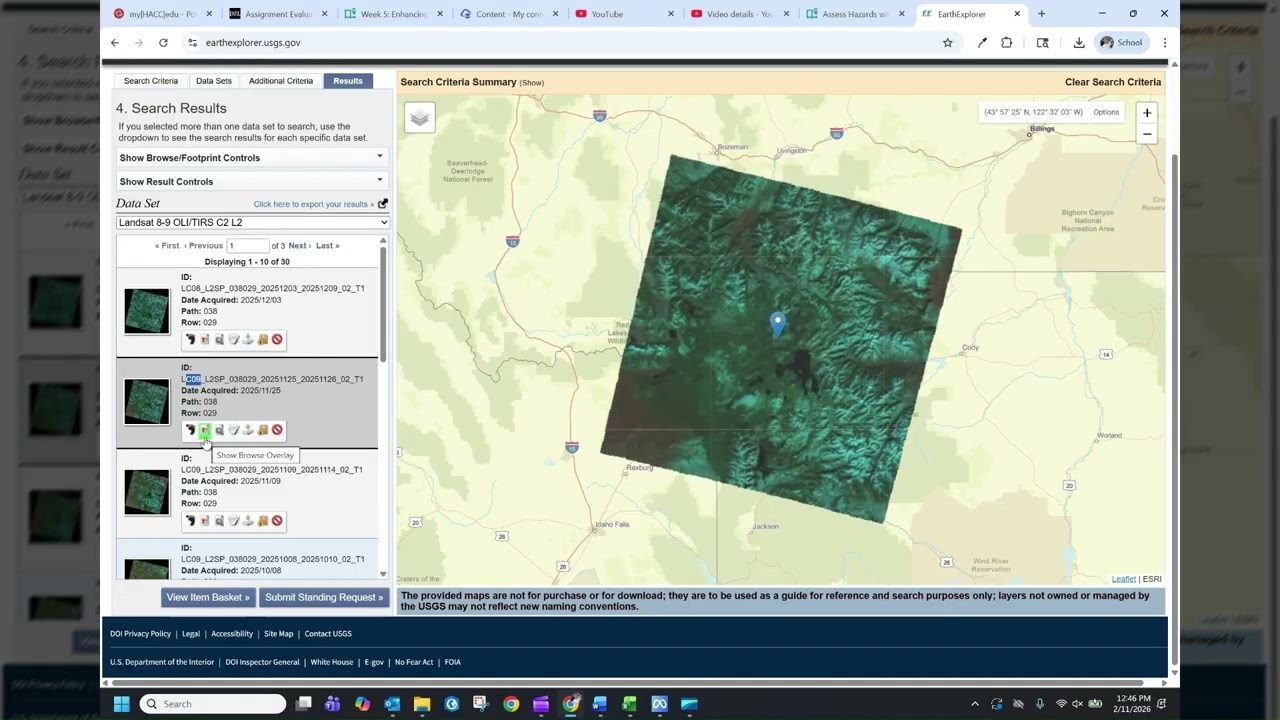Image resolution: width=1280 pixels, height=720 pixels.
Task: Show footprint for the 2025/11/25 scene
Action: pyautogui.click(x=190, y=430)
